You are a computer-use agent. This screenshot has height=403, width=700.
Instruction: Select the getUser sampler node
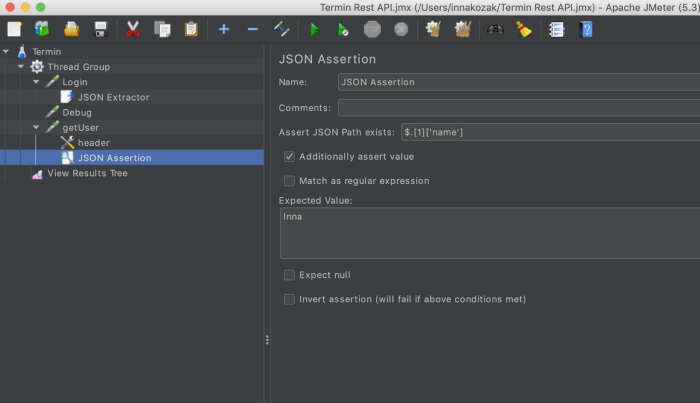click(80, 128)
